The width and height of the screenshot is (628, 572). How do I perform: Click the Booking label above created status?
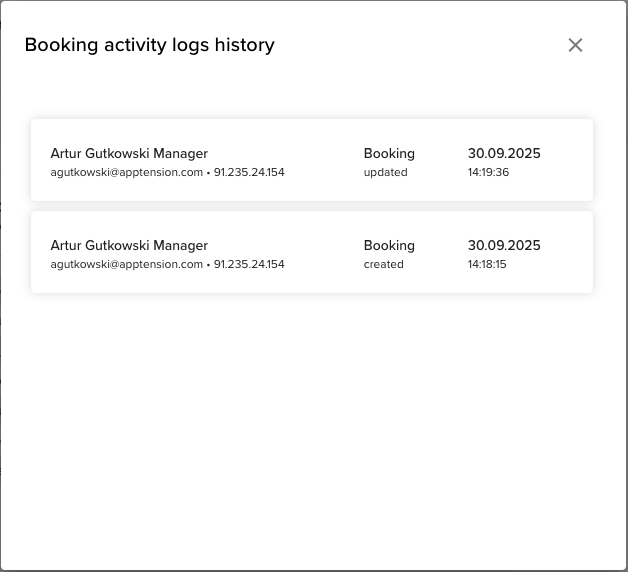[x=389, y=245]
